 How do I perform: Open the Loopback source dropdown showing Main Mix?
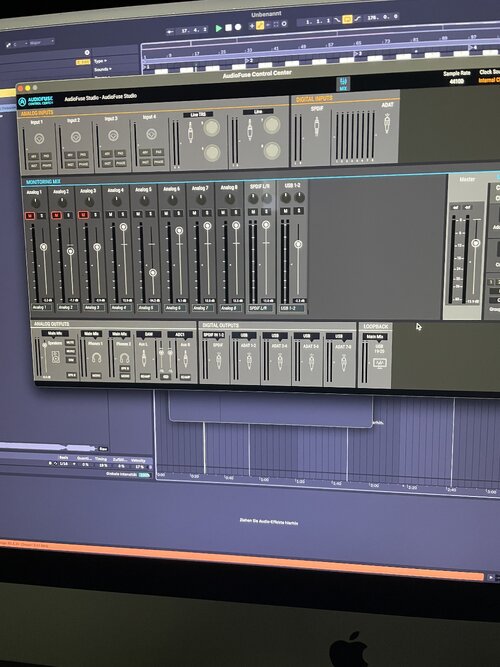click(375, 336)
